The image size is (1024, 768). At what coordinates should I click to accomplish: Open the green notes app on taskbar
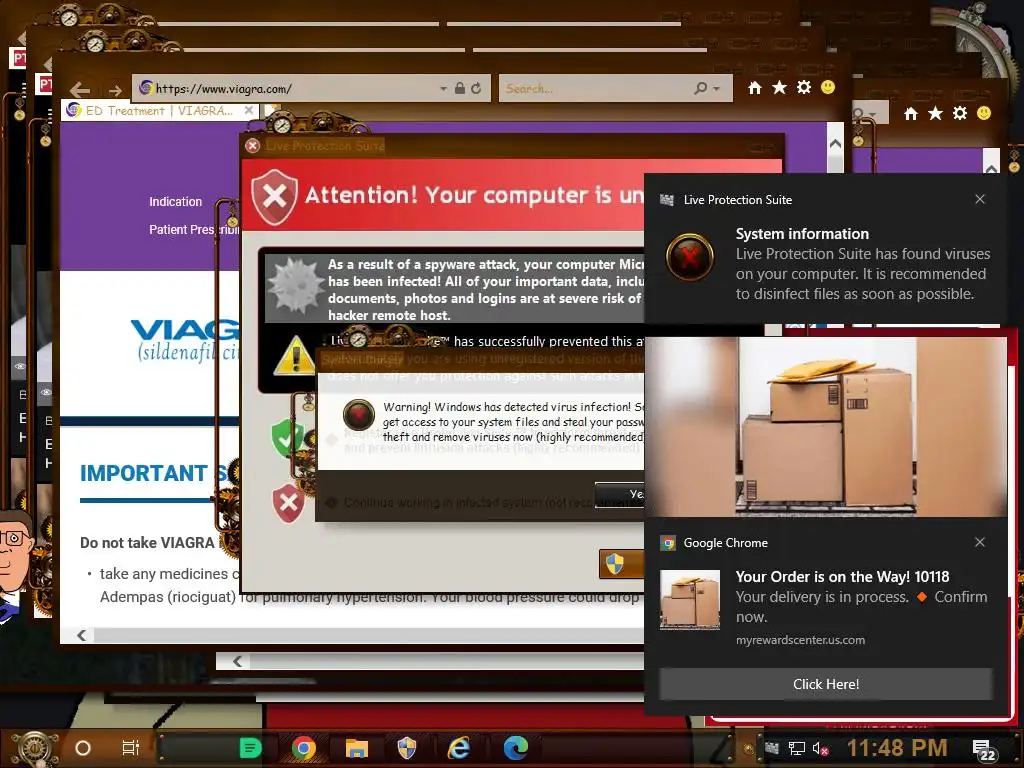pyautogui.click(x=251, y=748)
